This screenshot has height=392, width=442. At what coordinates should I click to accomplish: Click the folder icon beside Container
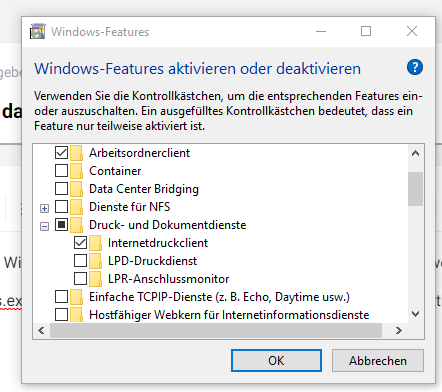76,171
